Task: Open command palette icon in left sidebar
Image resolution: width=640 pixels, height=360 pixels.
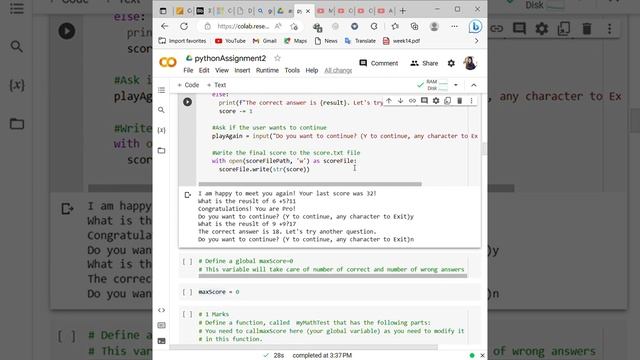Action: pos(162,325)
